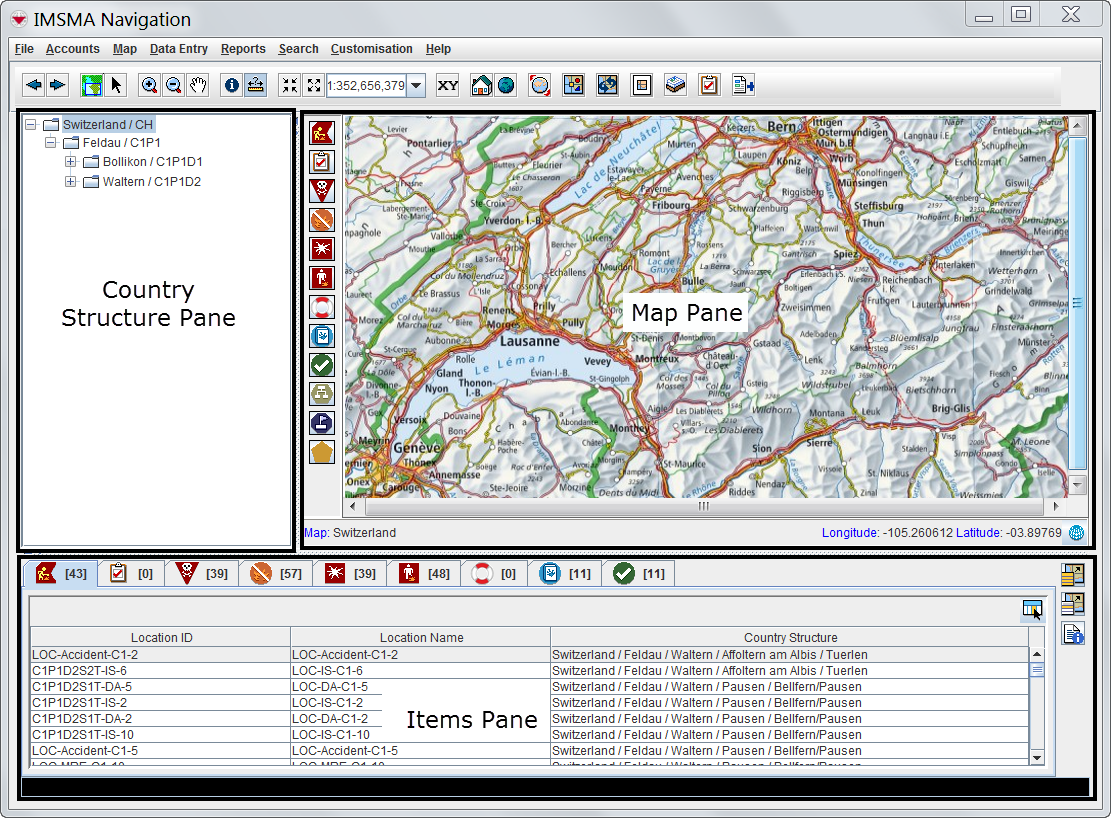
Task: Sort by the Location Name column header
Action: pos(421,637)
